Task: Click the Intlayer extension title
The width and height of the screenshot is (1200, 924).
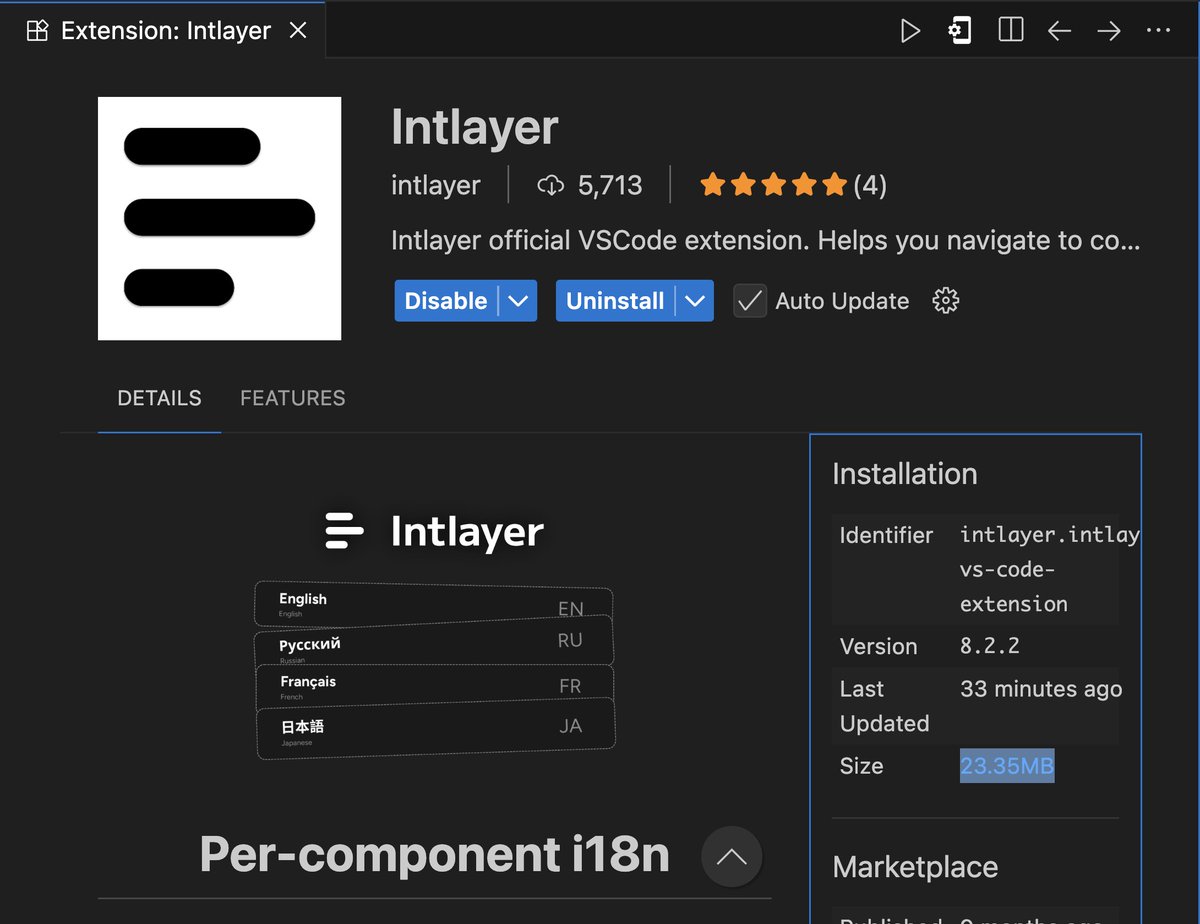Action: pyautogui.click(x=475, y=127)
